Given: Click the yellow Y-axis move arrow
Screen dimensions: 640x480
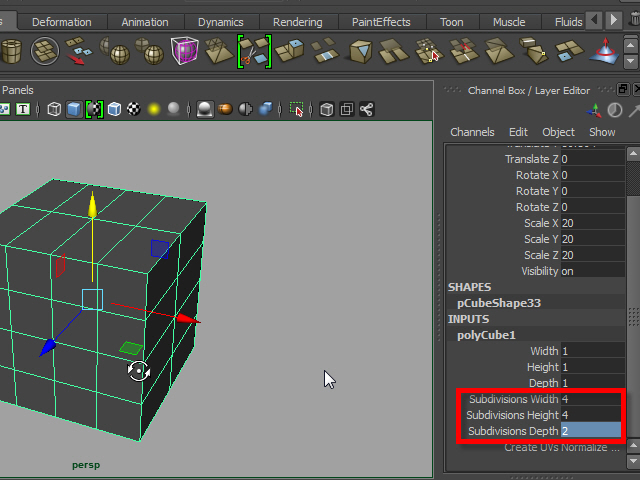Looking at the screenshot, I should pyautogui.click(x=93, y=204).
